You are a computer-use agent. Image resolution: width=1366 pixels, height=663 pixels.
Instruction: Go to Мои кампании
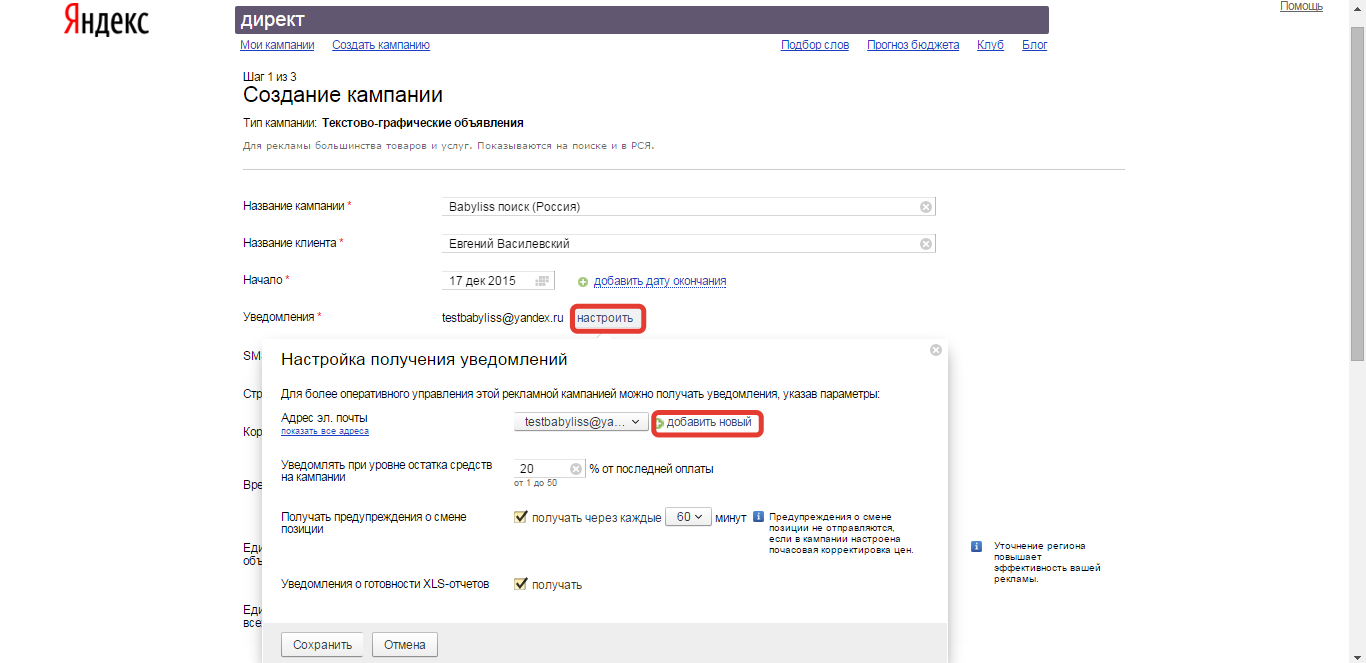coord(277,45)
